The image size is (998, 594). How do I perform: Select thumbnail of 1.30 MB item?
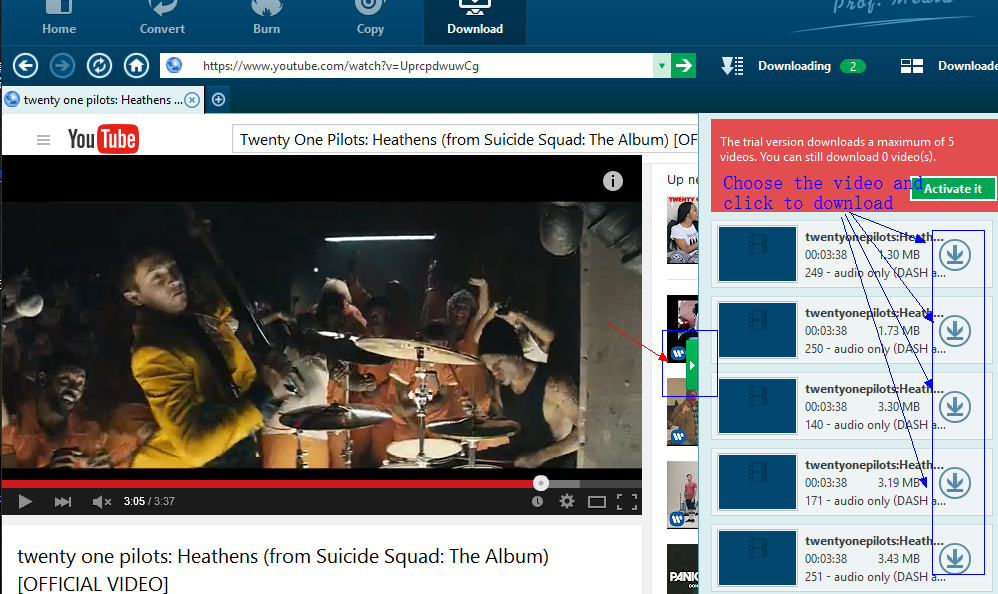757,254
